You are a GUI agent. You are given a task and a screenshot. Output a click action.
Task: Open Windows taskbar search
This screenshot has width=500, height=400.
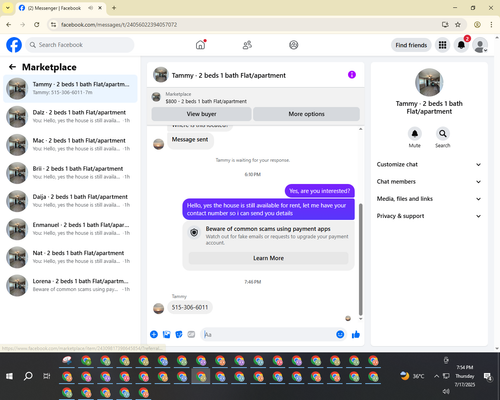click(x=28, y=376)
